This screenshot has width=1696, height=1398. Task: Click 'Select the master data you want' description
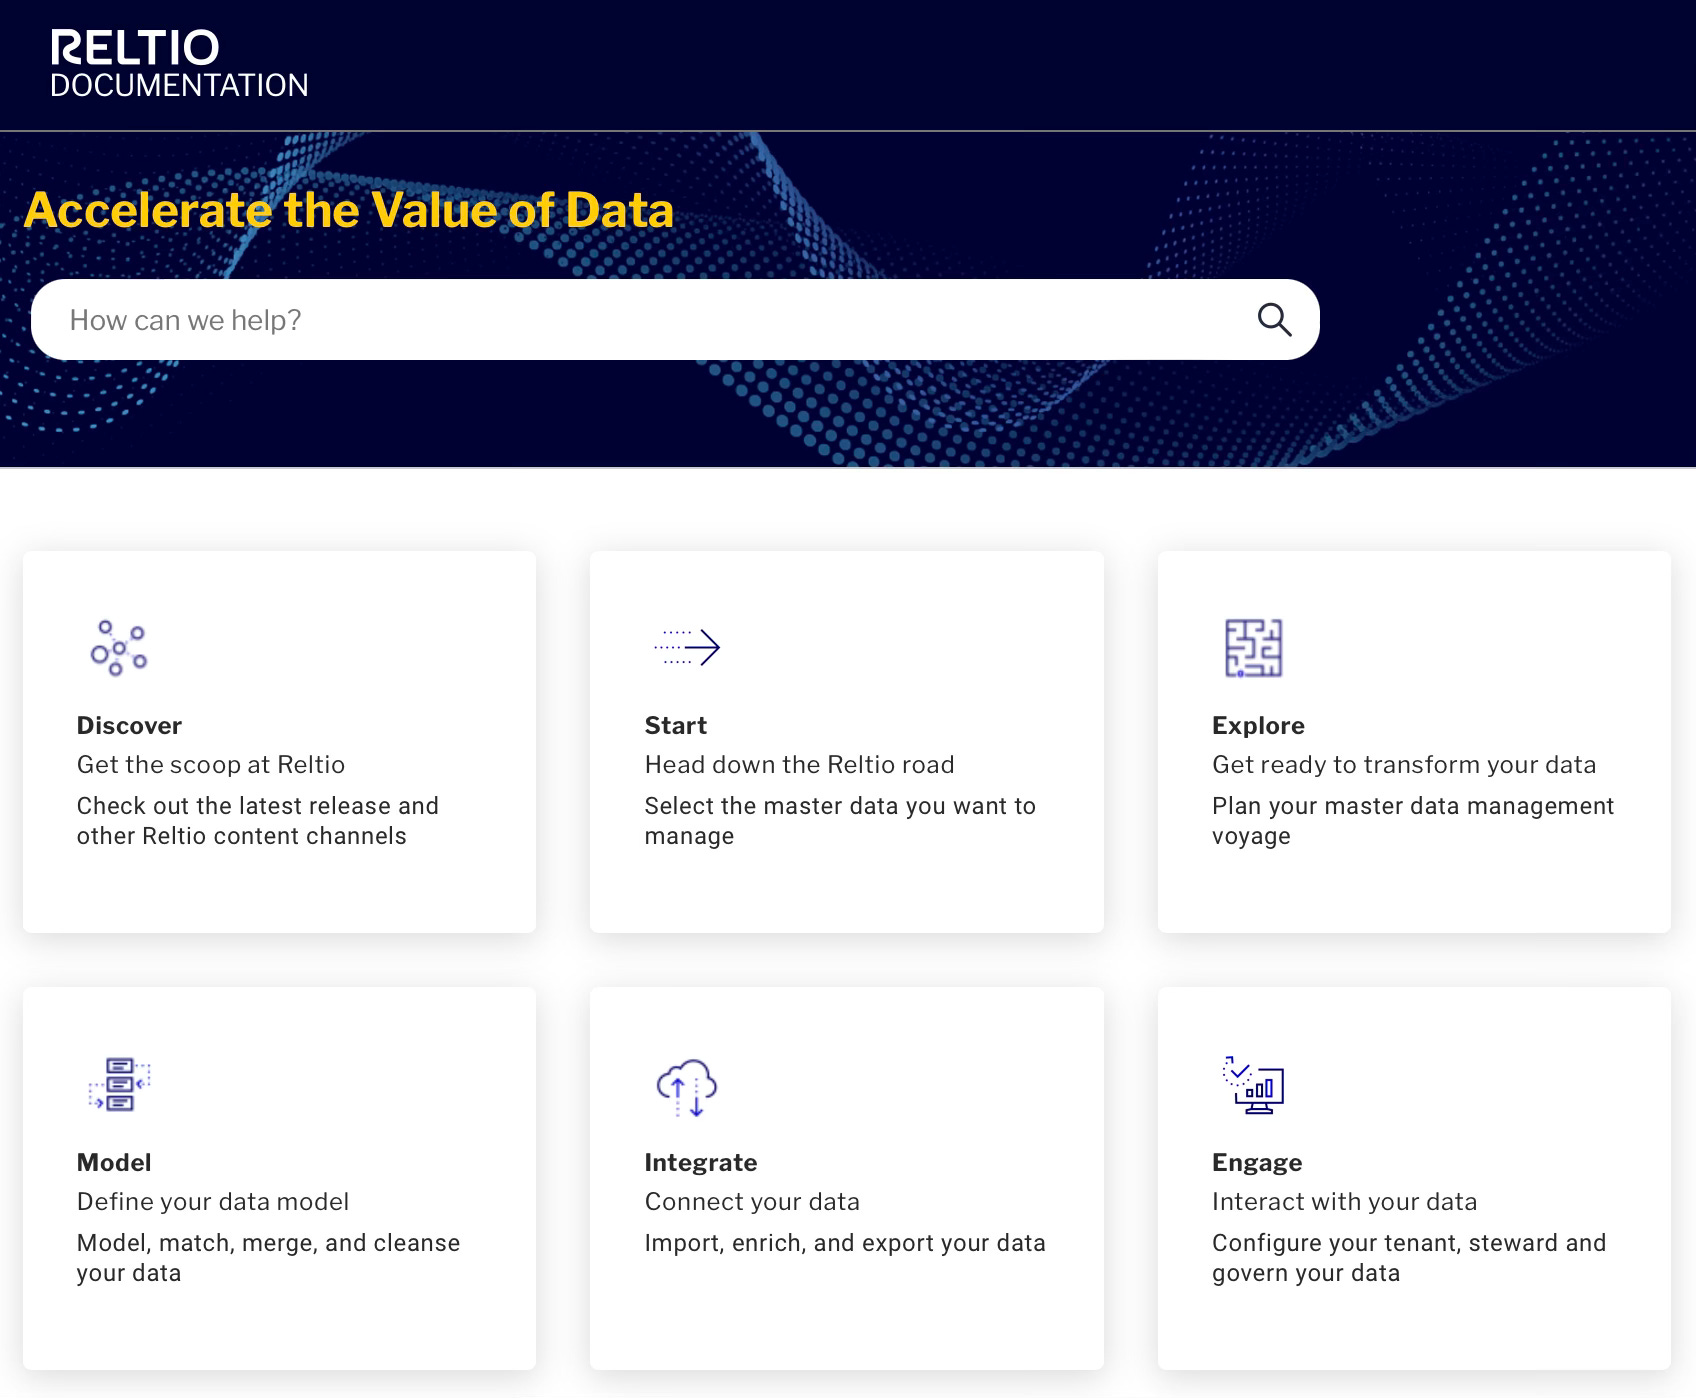coord(840,821)
